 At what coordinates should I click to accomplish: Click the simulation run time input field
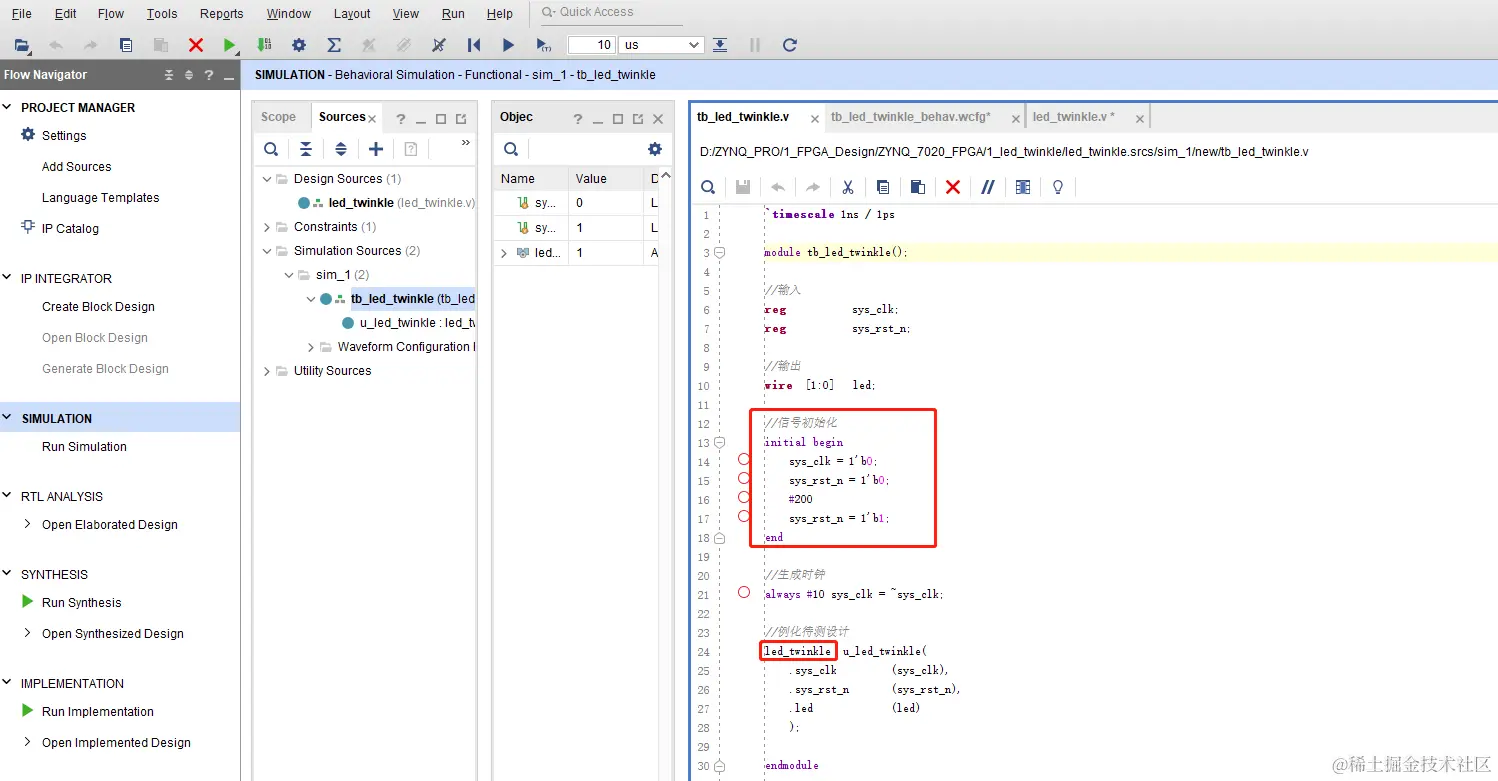pyautogui.click(x=591, y=45)
